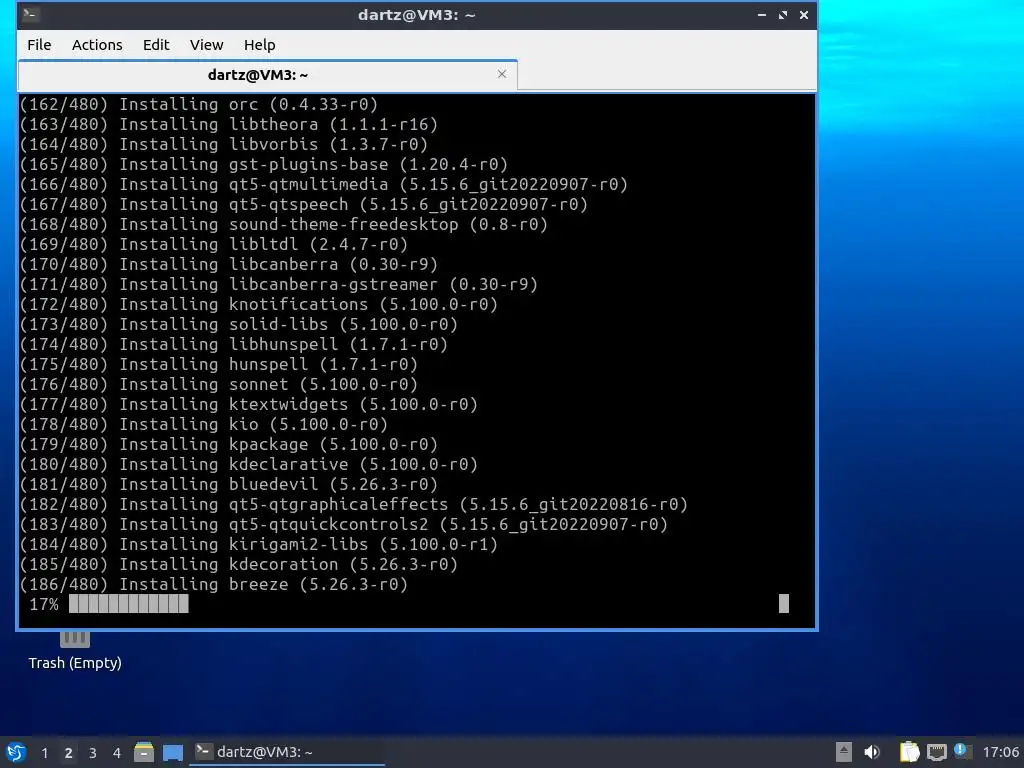Click the line installing sound-theme-freedesktop
1024x768 pixels.
point(283,225)
